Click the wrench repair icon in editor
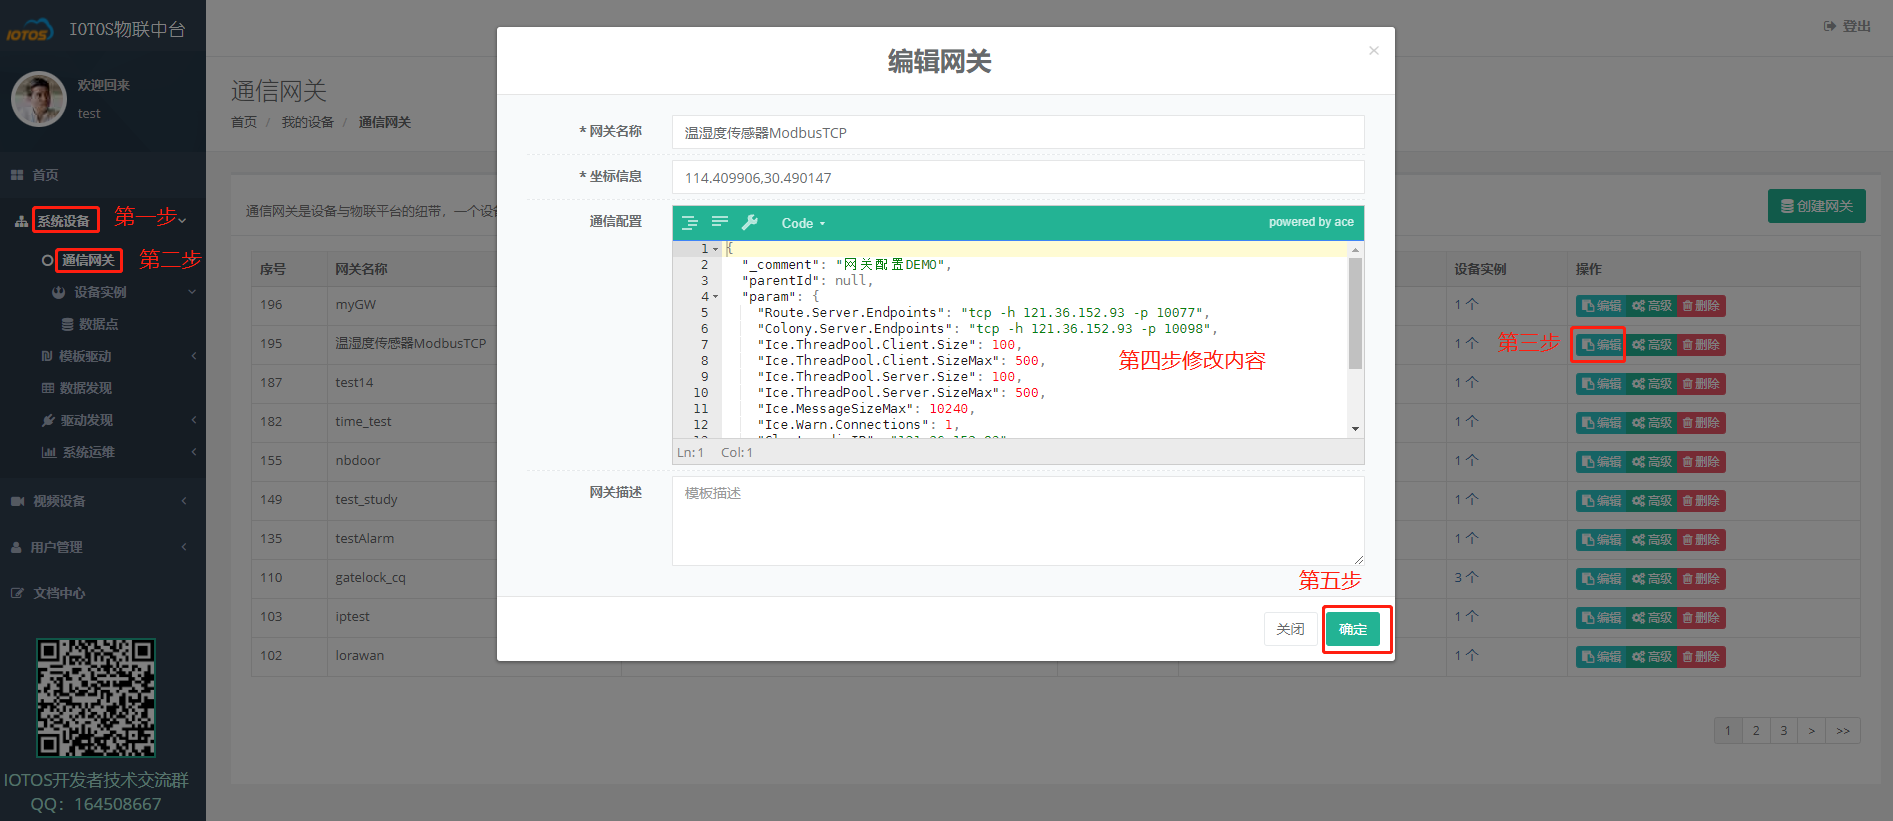 click(x=750, y=222)
